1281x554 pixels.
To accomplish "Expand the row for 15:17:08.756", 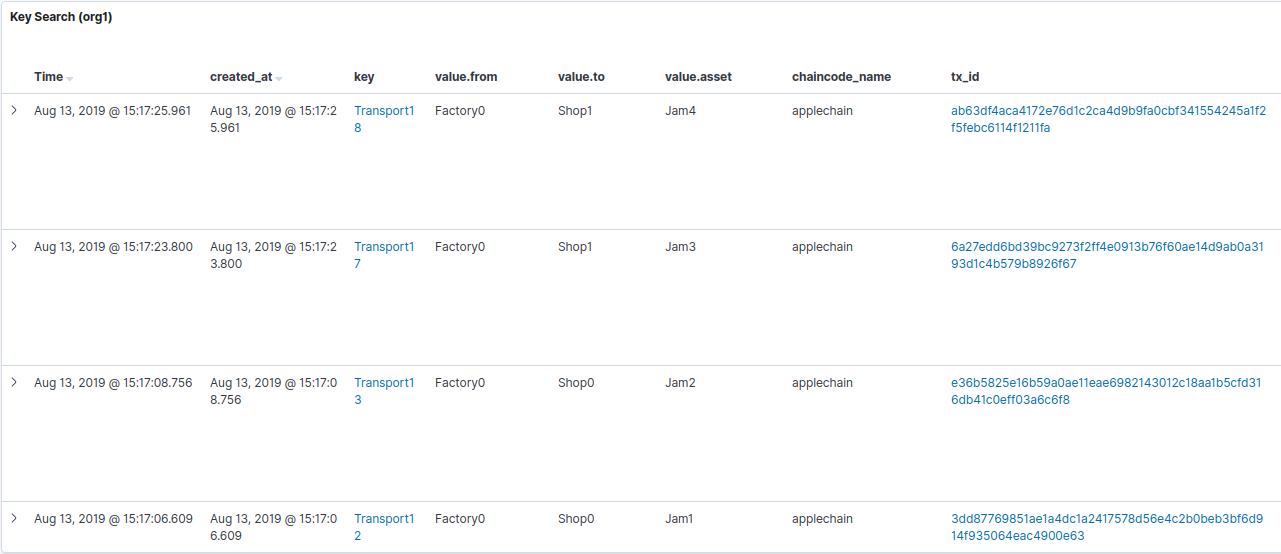I will coord(14,382).
